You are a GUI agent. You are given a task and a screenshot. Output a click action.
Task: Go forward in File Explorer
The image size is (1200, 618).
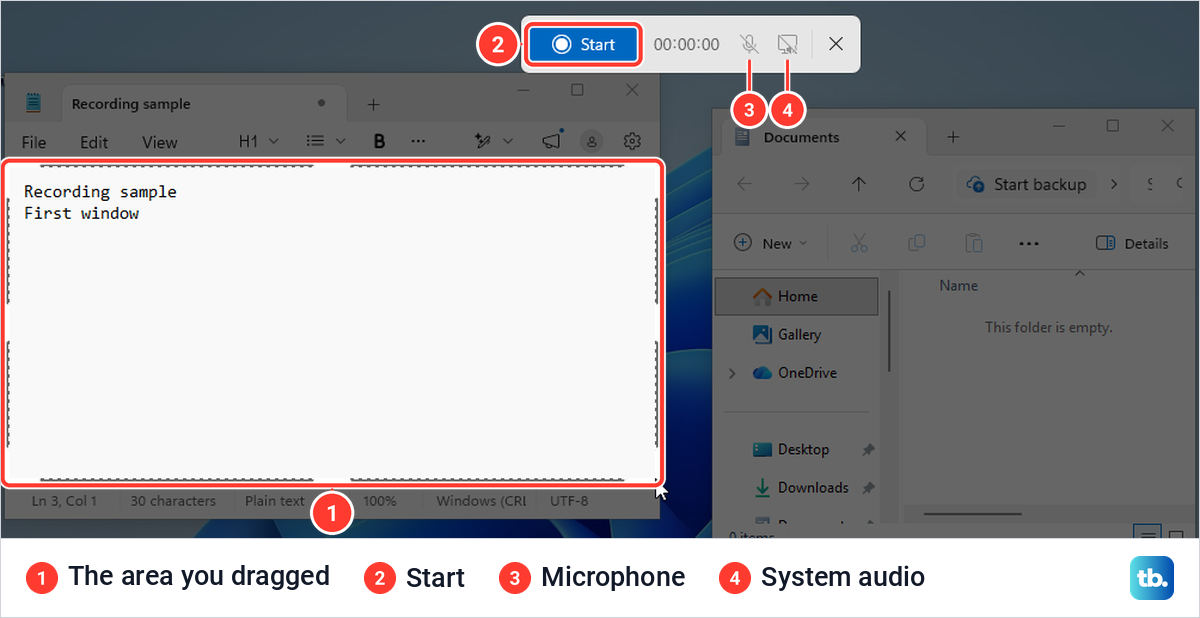801,184
